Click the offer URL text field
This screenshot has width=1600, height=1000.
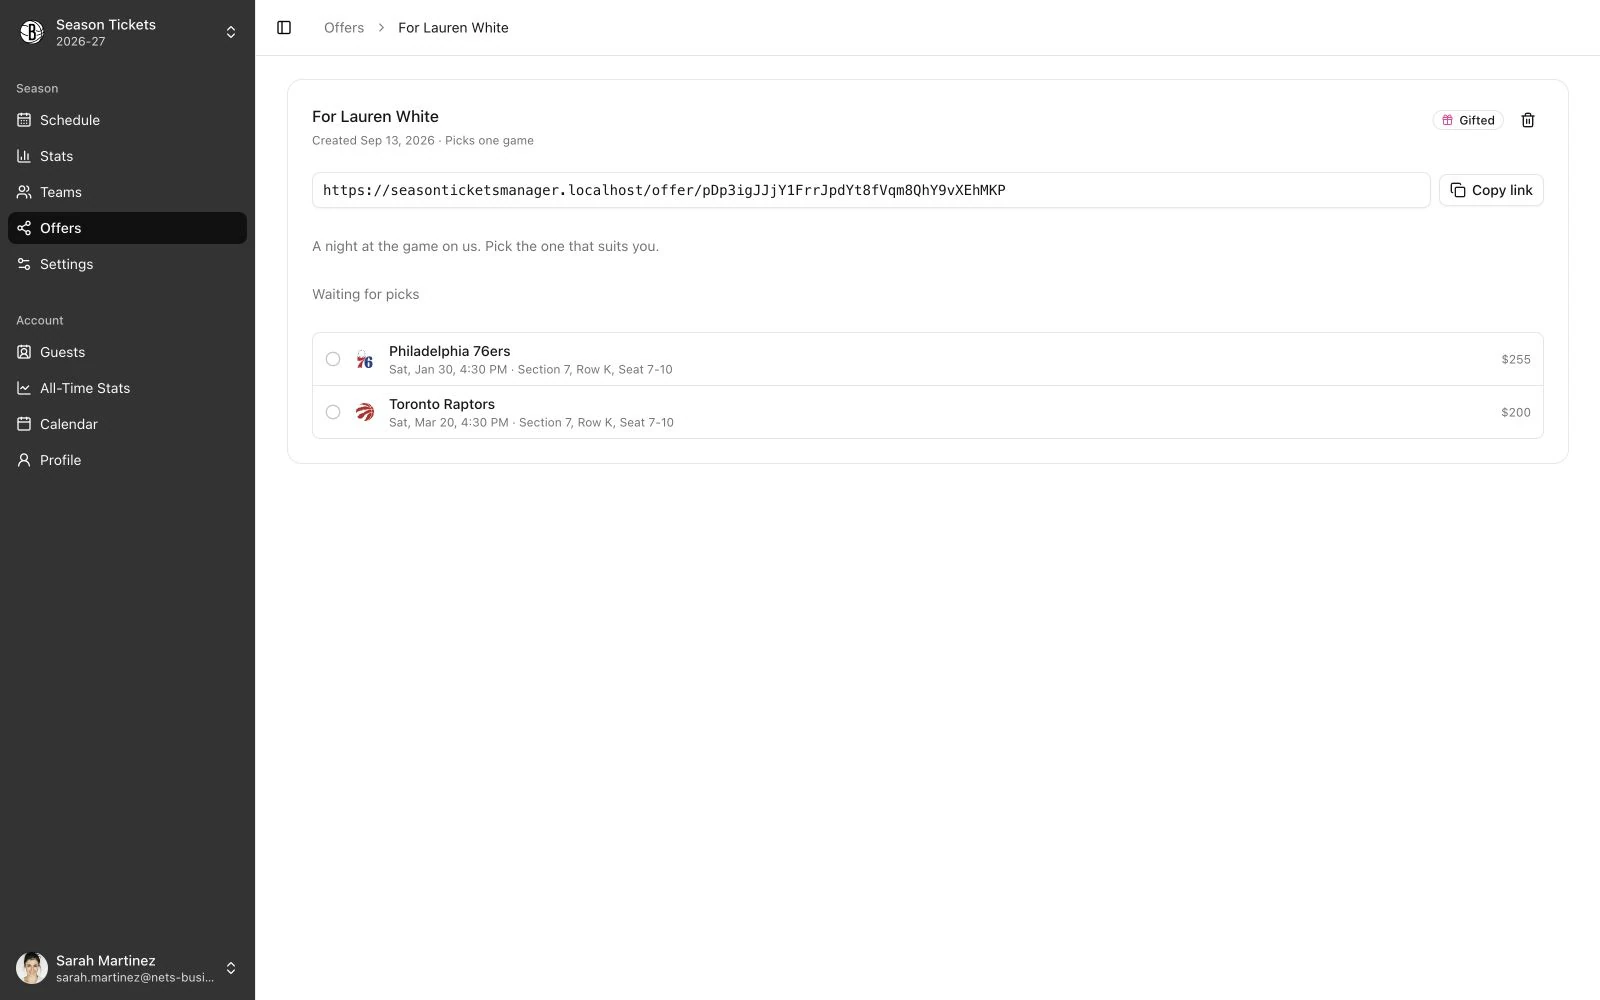click(x=871, y=190)
